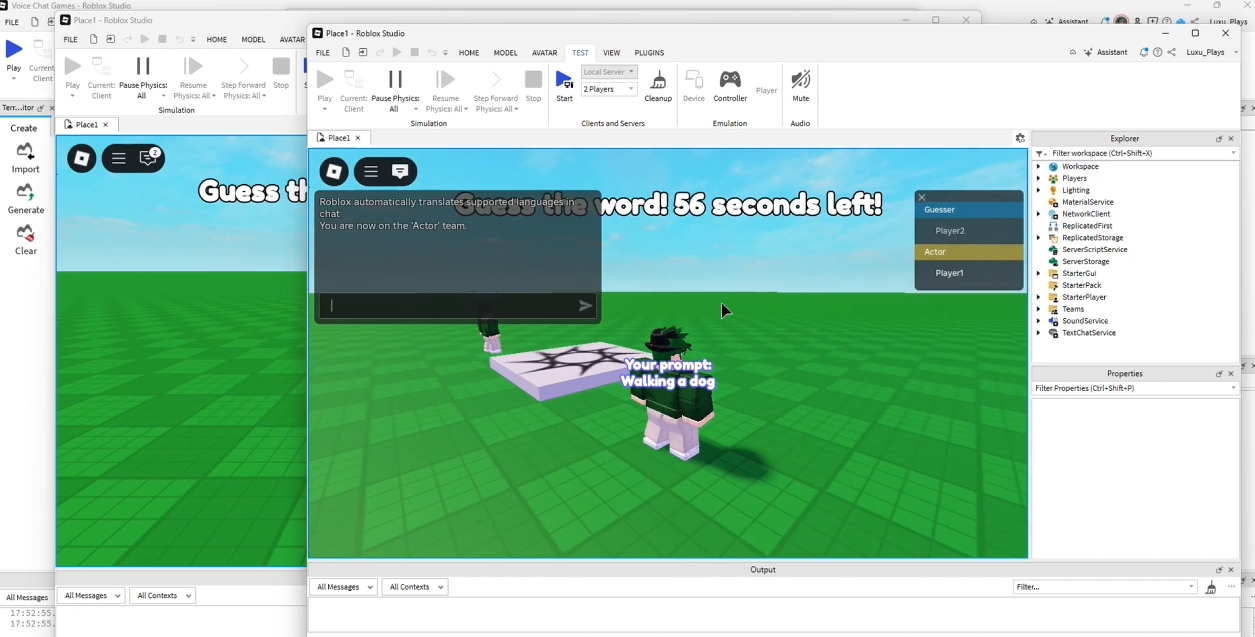The image size is (1255, 637).
Task: Close the Place1 tab in front window
Action: [x=358, y=138]
